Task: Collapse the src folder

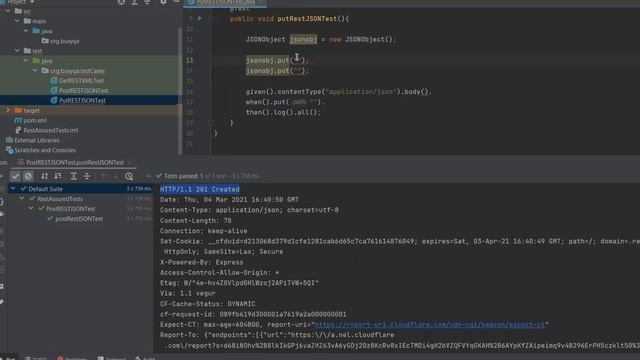Action: 8,11
